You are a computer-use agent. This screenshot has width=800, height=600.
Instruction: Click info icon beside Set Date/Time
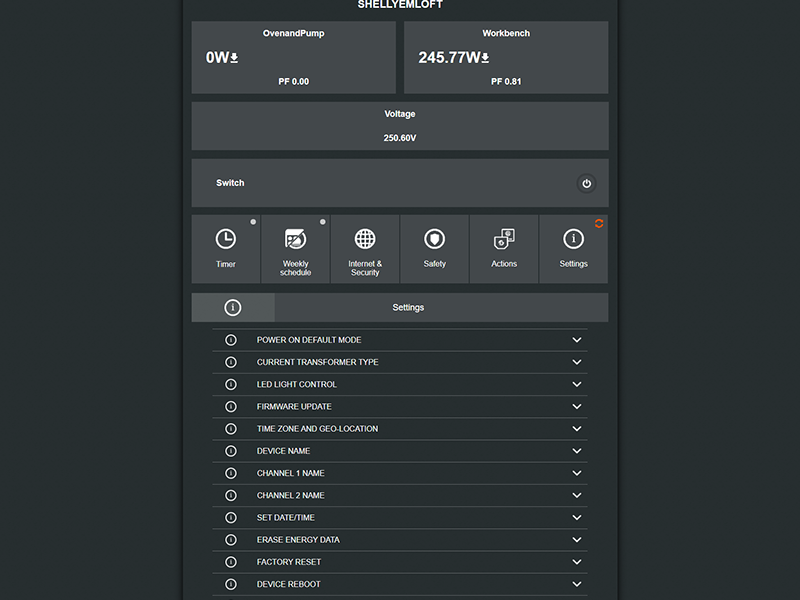231,517
